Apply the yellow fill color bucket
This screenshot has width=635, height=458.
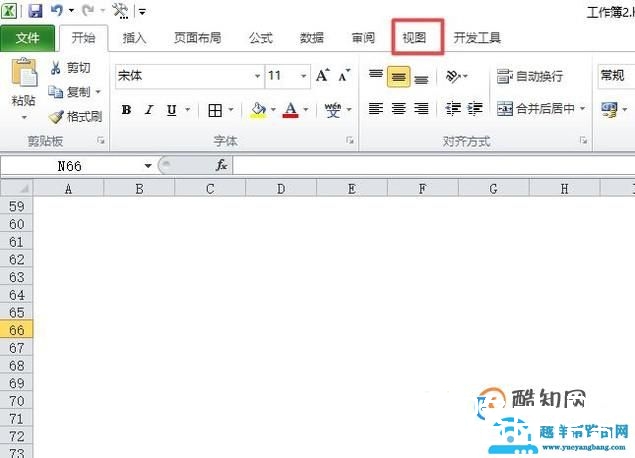click(258, 110)
